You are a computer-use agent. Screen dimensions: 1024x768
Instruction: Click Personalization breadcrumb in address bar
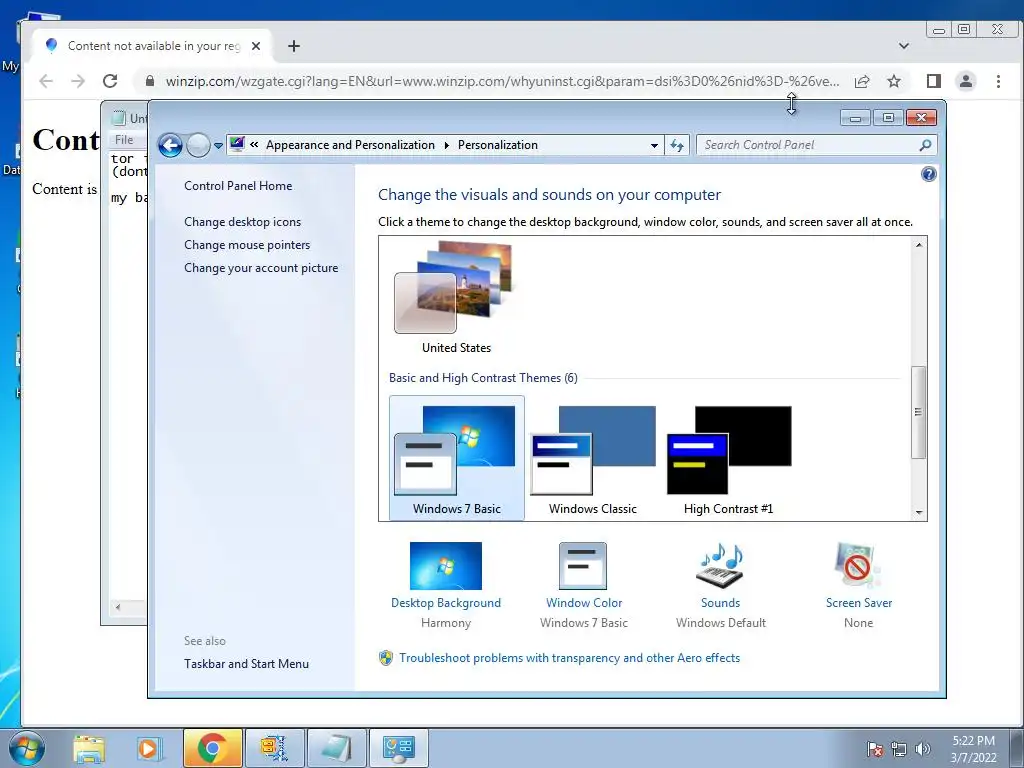coord(498,145)
